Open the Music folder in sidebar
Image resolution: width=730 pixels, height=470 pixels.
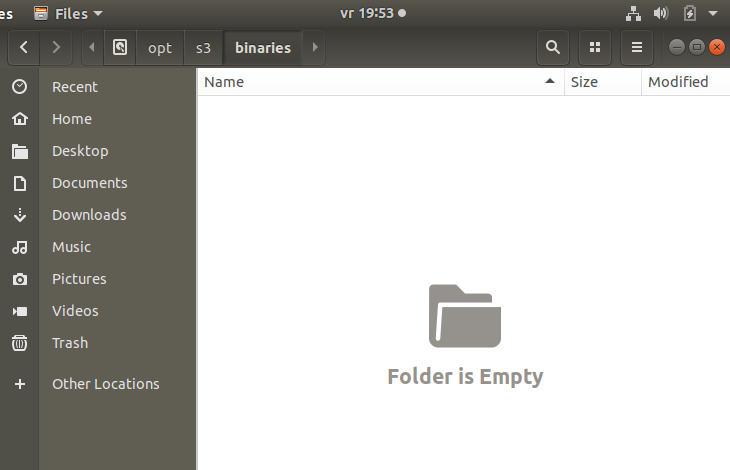point(71,247)
